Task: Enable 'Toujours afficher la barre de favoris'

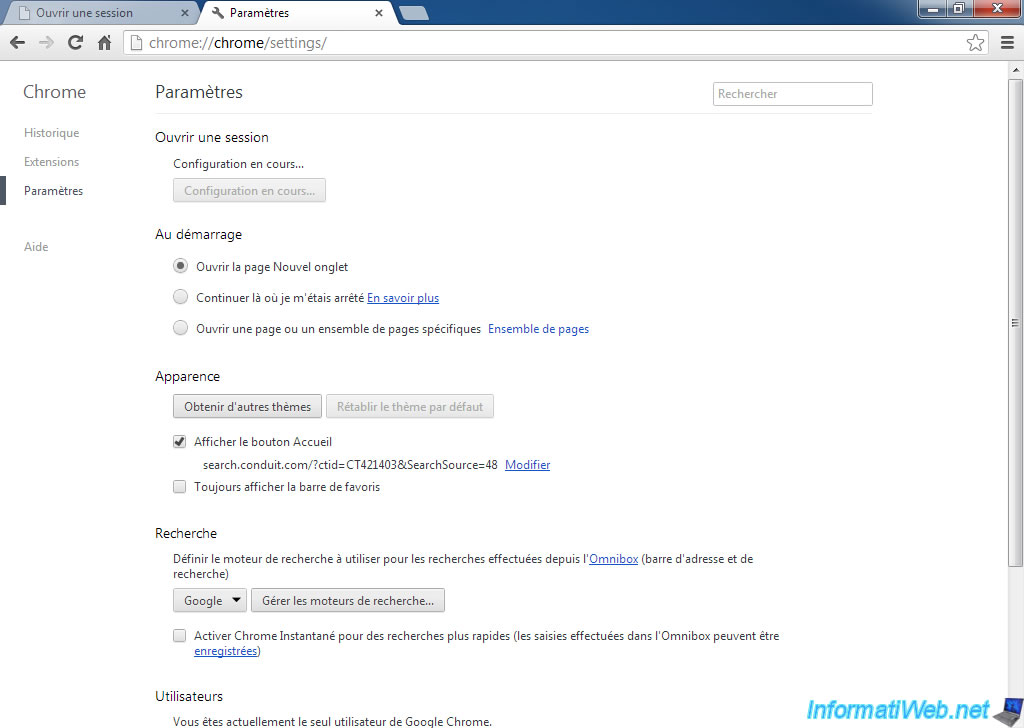Action: 180,487
